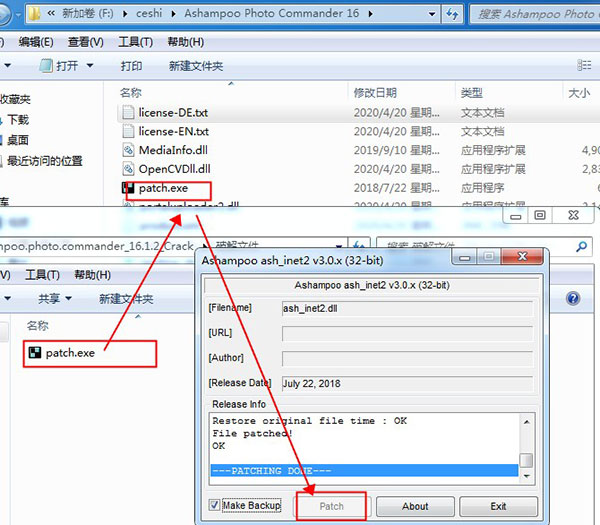Image resolution: width=600 pixels, height=525 pixels.
Task: Open 帮助(H) menu in lower Explorer window
Action: (x=93, y=275)
